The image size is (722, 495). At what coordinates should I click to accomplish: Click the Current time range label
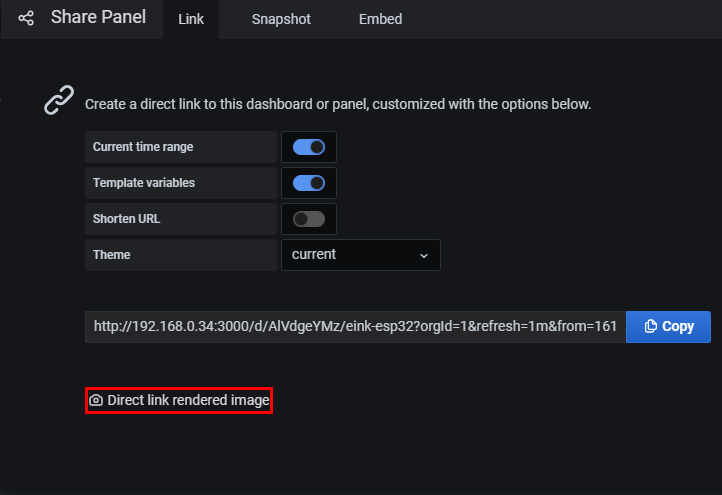click(x=143, y=147)
